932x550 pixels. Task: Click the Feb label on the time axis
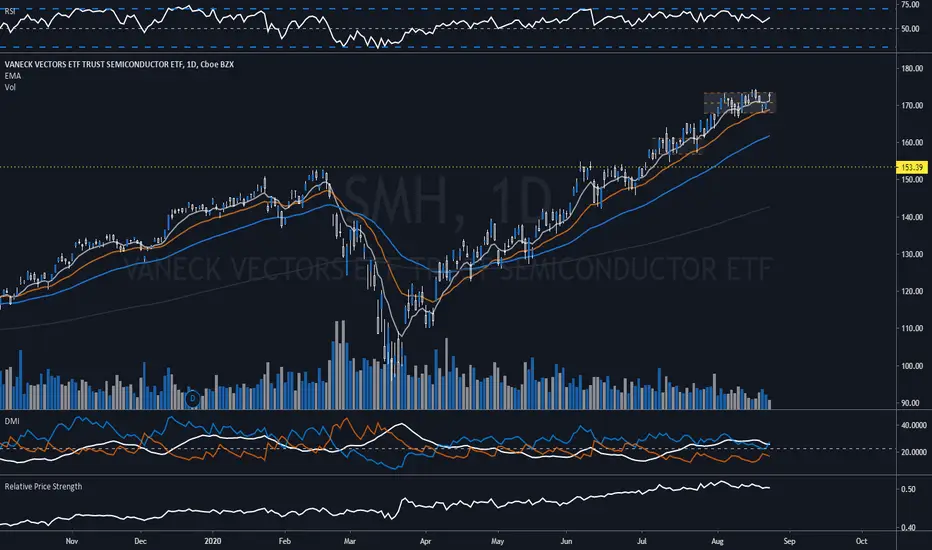click(285, 541)
